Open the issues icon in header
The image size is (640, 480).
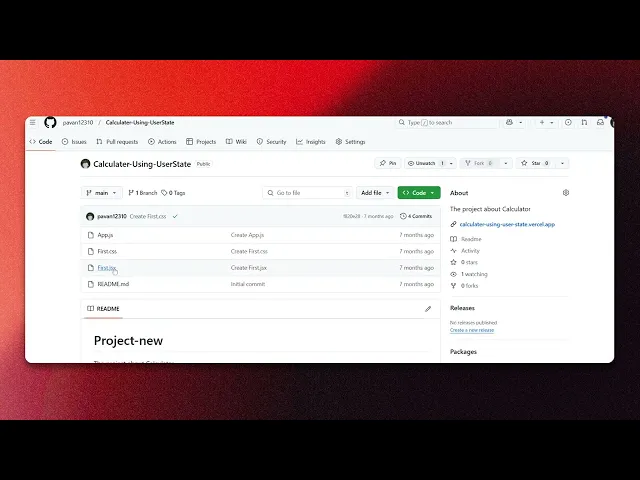tap(568, 122)
